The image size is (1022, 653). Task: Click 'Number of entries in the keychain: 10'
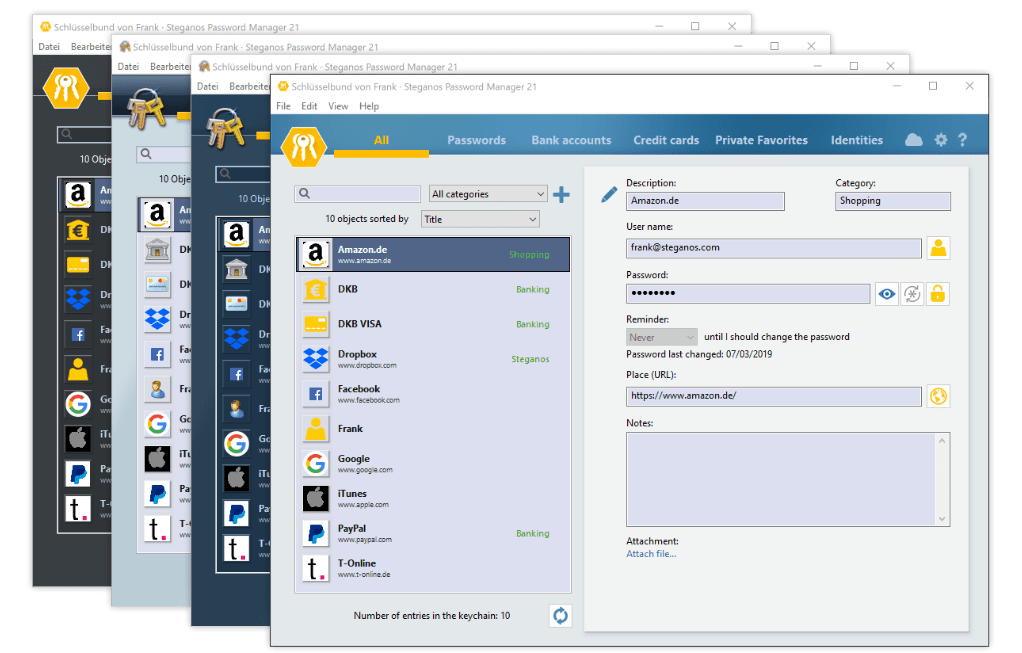click(x=431, y=616)
